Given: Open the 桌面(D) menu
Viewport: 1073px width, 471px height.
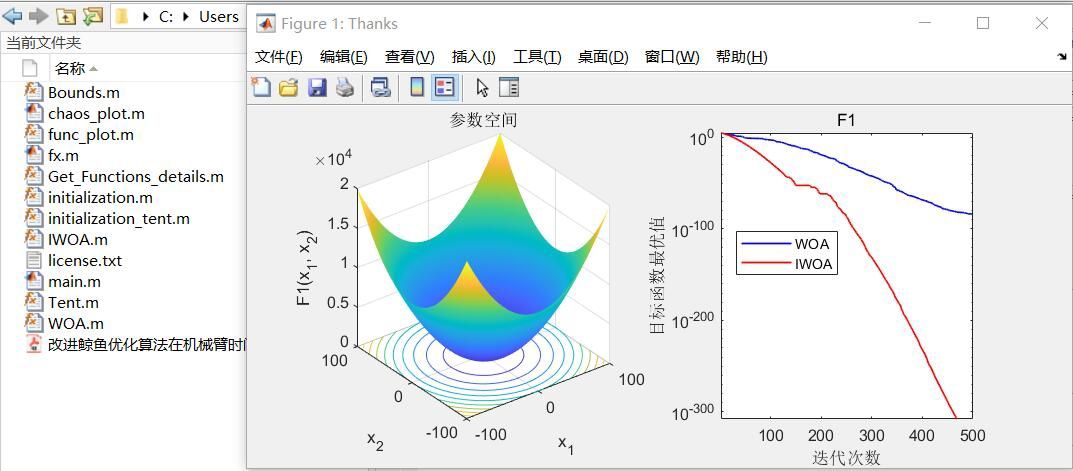Looking at the screenshot, I should (x=603, y=57).
